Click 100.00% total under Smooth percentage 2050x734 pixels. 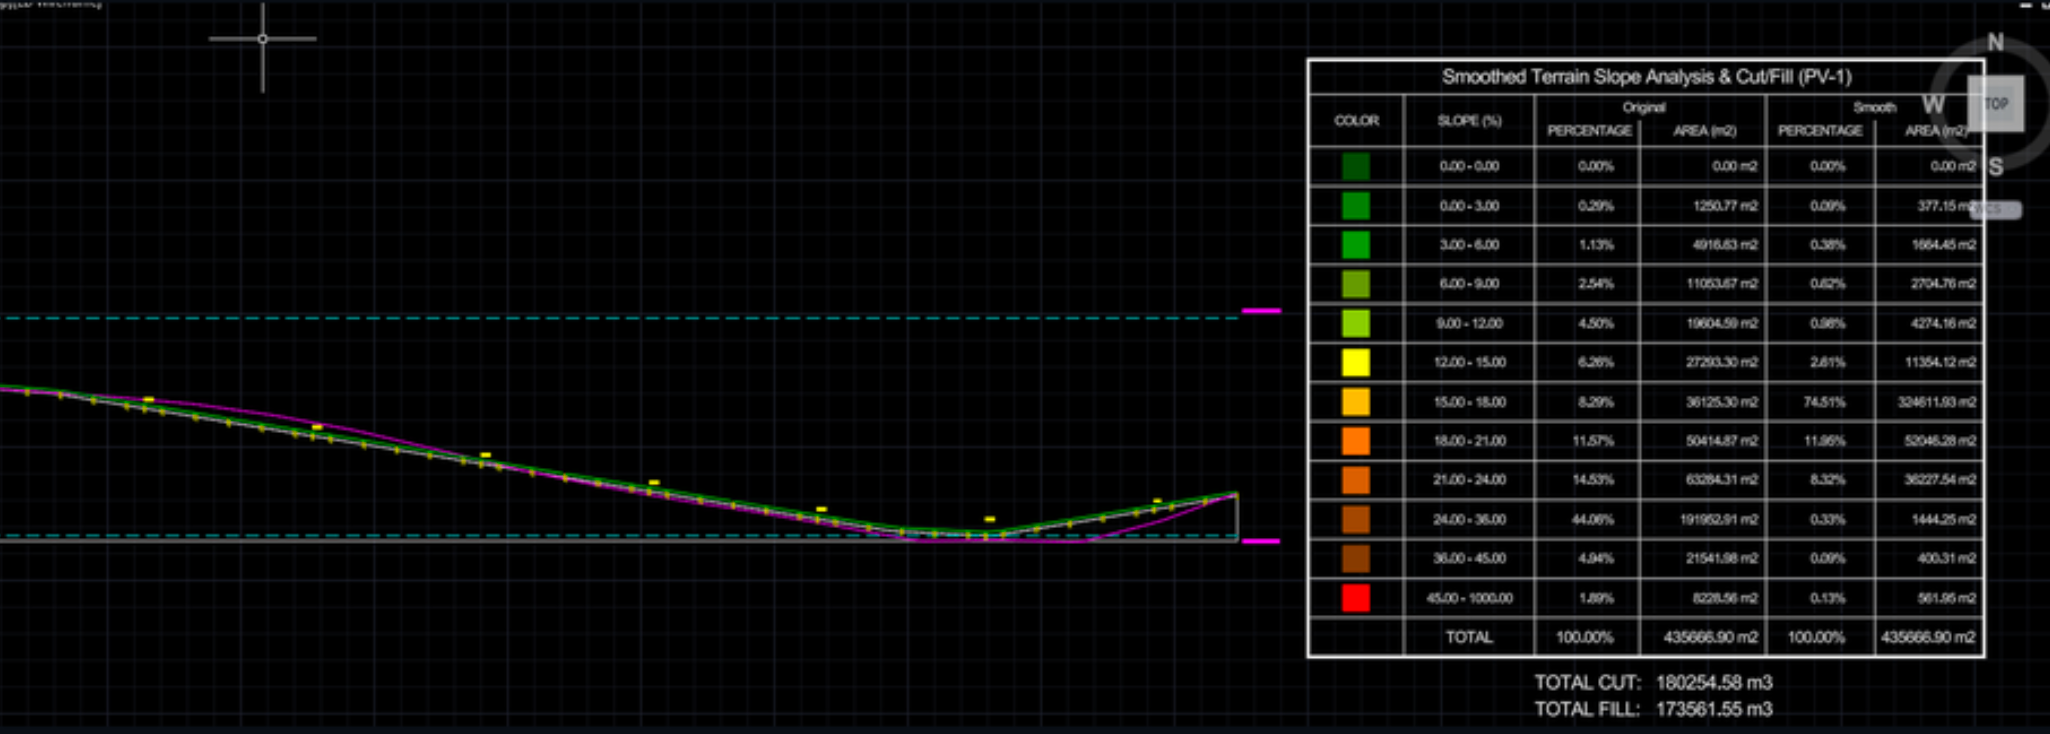pyautogui.click(x=1816, y=637)
